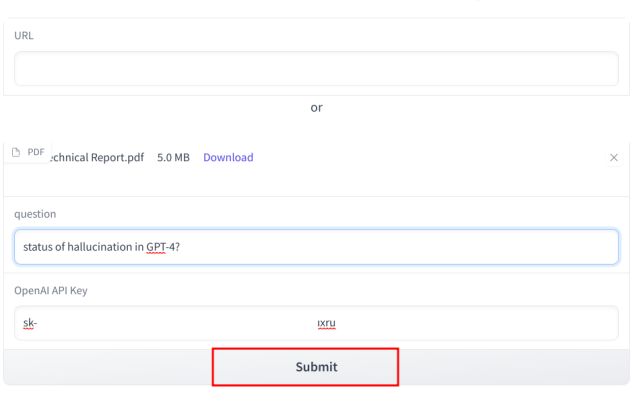Click the URL field label
Image resolution: width=640 pixels, height=407 pixels.
tap(24, 33)
